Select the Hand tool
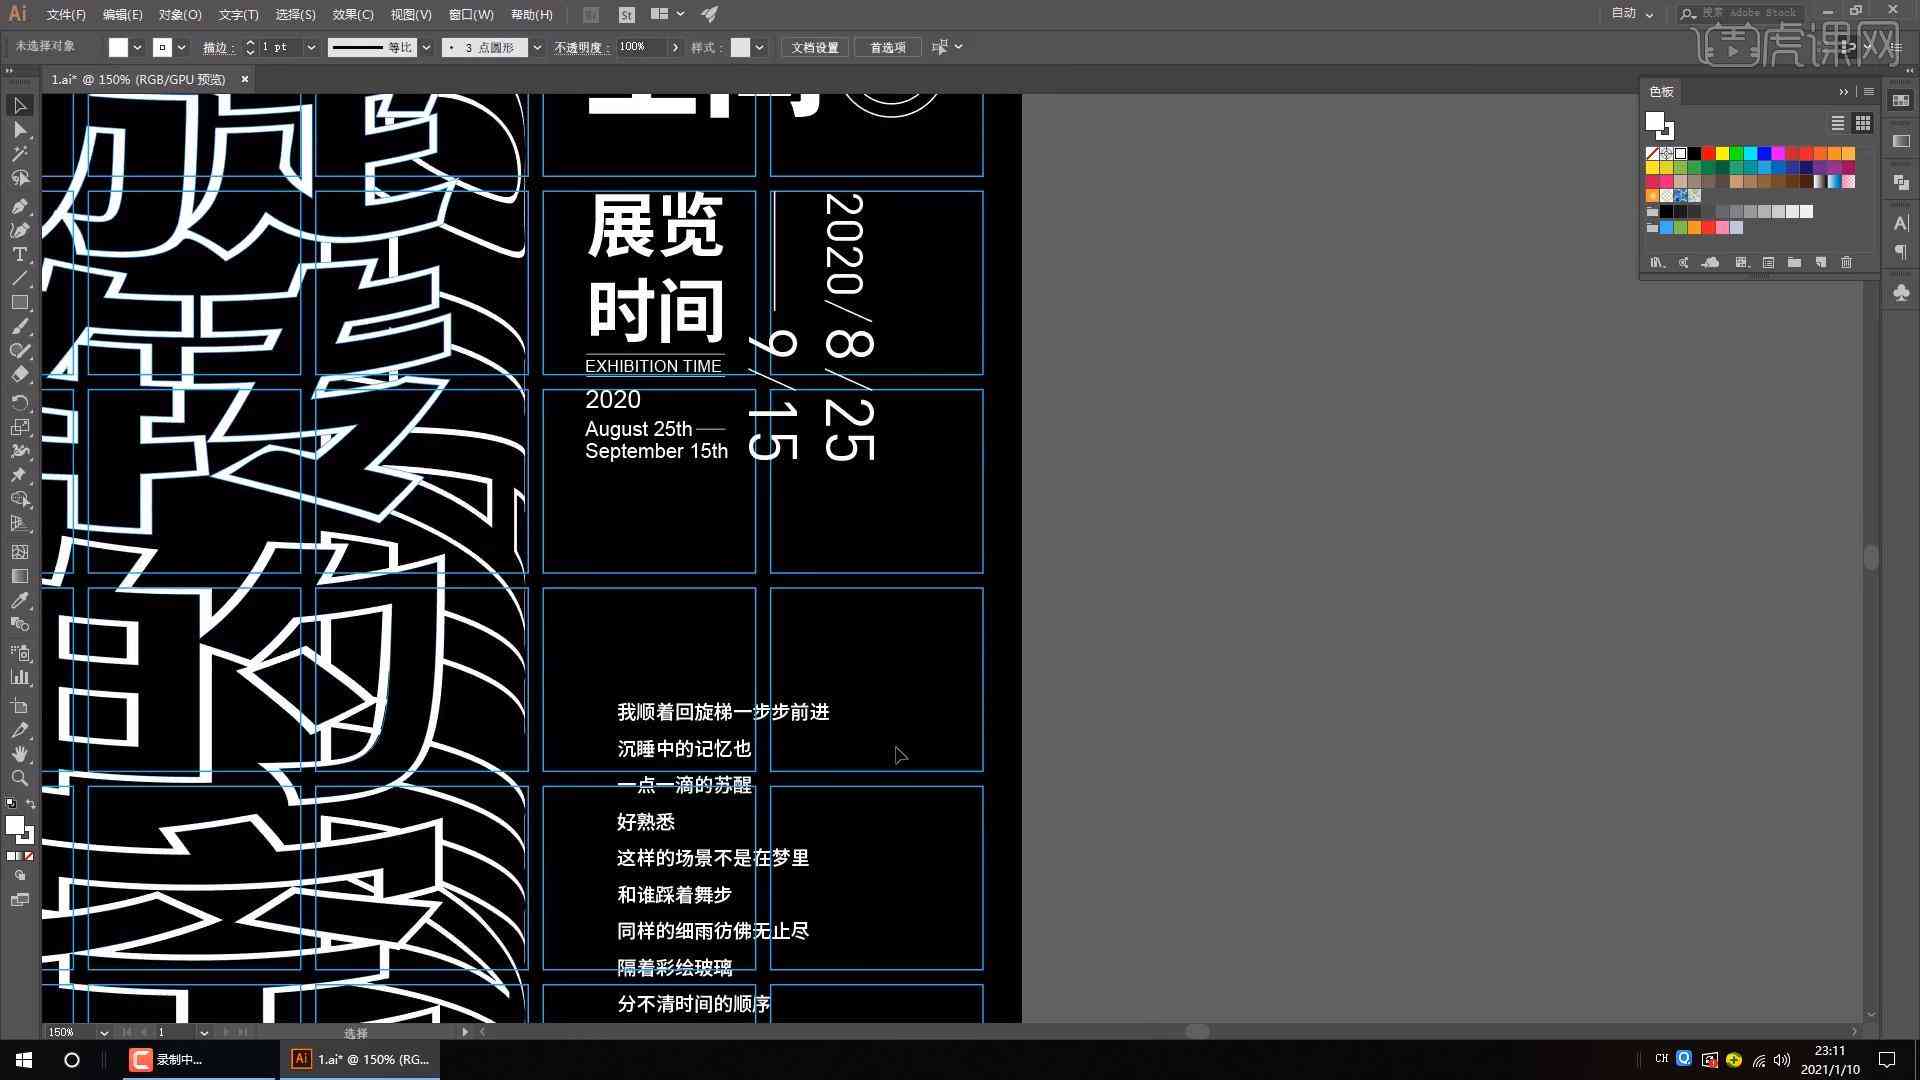Screen dimensions: 1920x1080 [19, 754]
